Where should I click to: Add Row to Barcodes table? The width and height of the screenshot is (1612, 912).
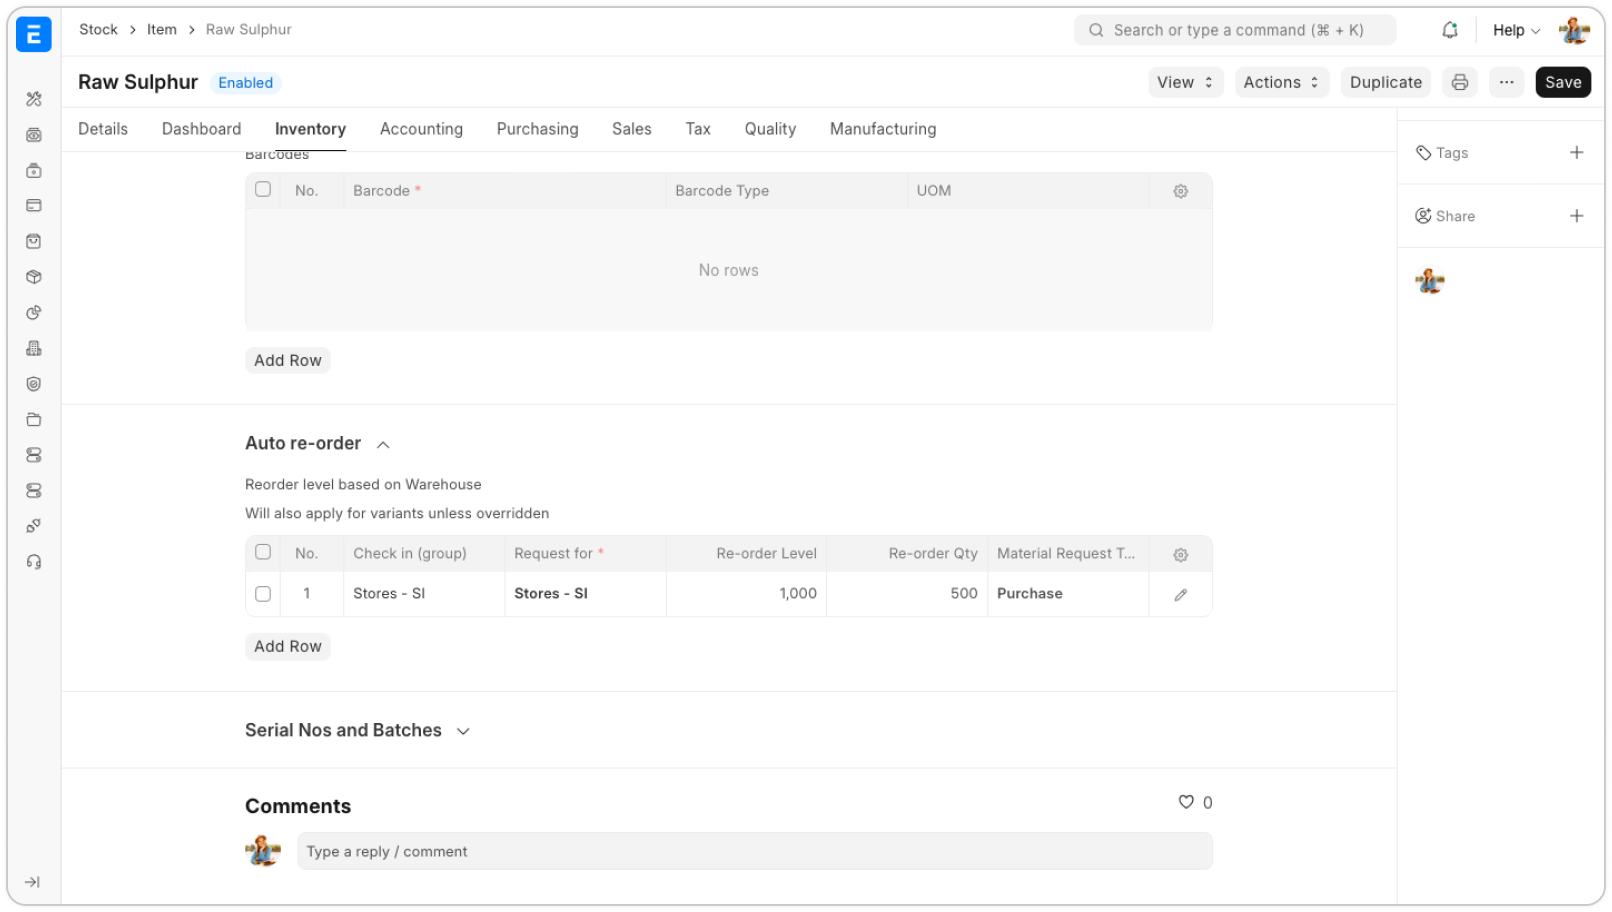[288, 360]
